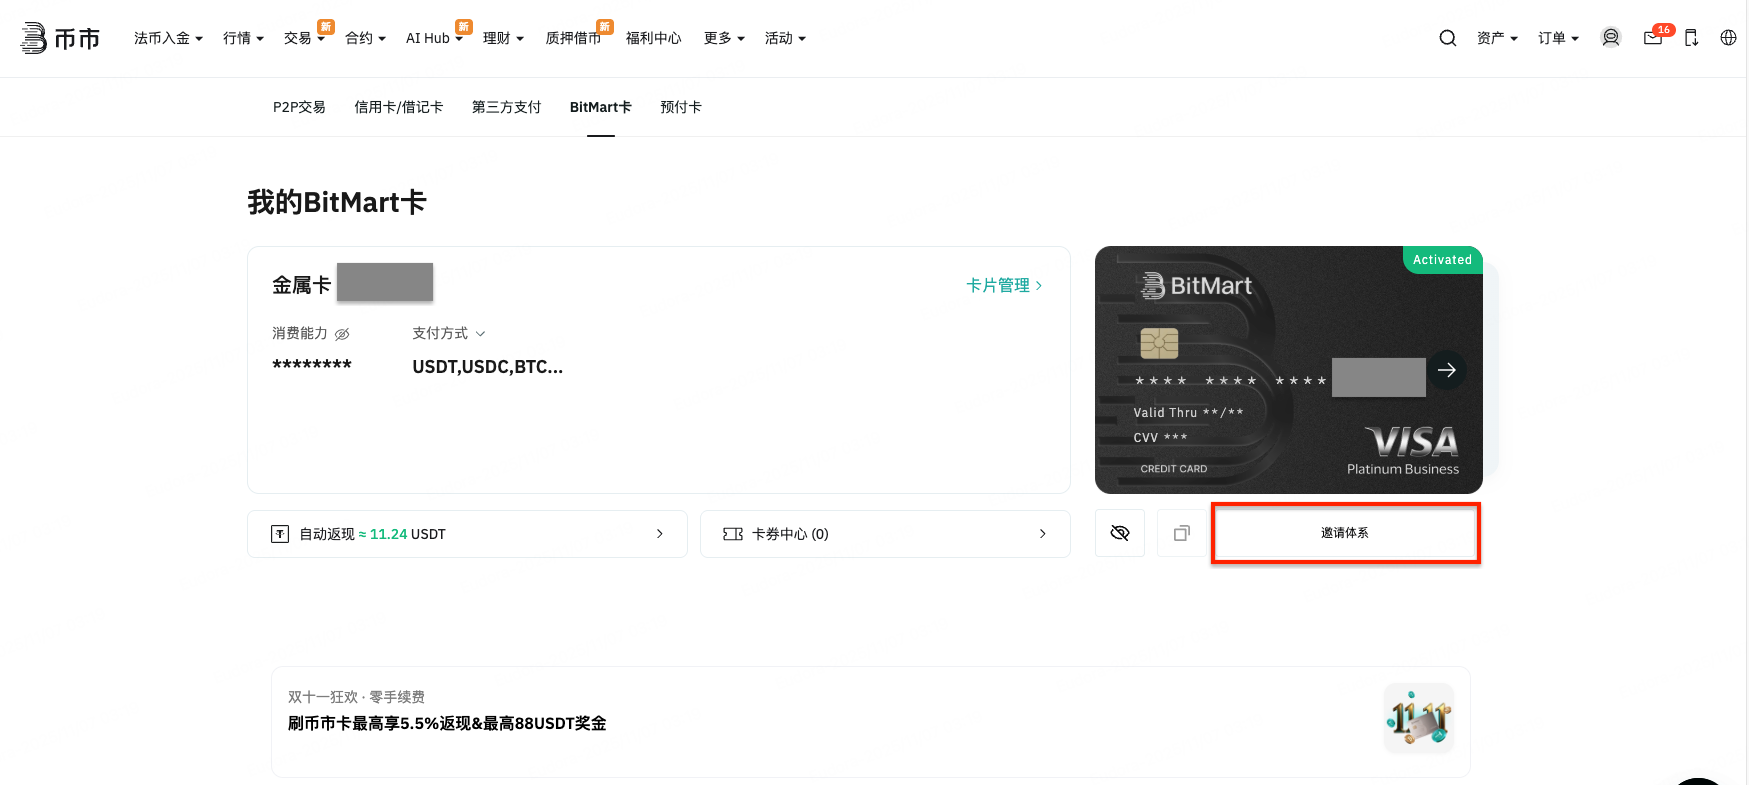The width and height of the screenshot is (1749, 785).
Task: Open the globe language selector
Action: pos(1728,38)
